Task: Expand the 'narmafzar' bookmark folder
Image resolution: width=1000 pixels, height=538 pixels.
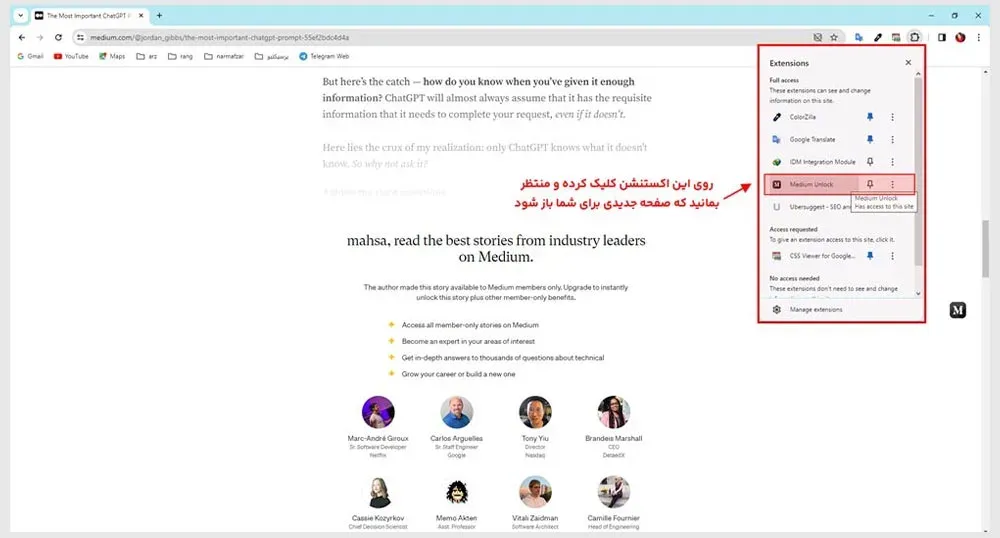Action: click(224, 56)
